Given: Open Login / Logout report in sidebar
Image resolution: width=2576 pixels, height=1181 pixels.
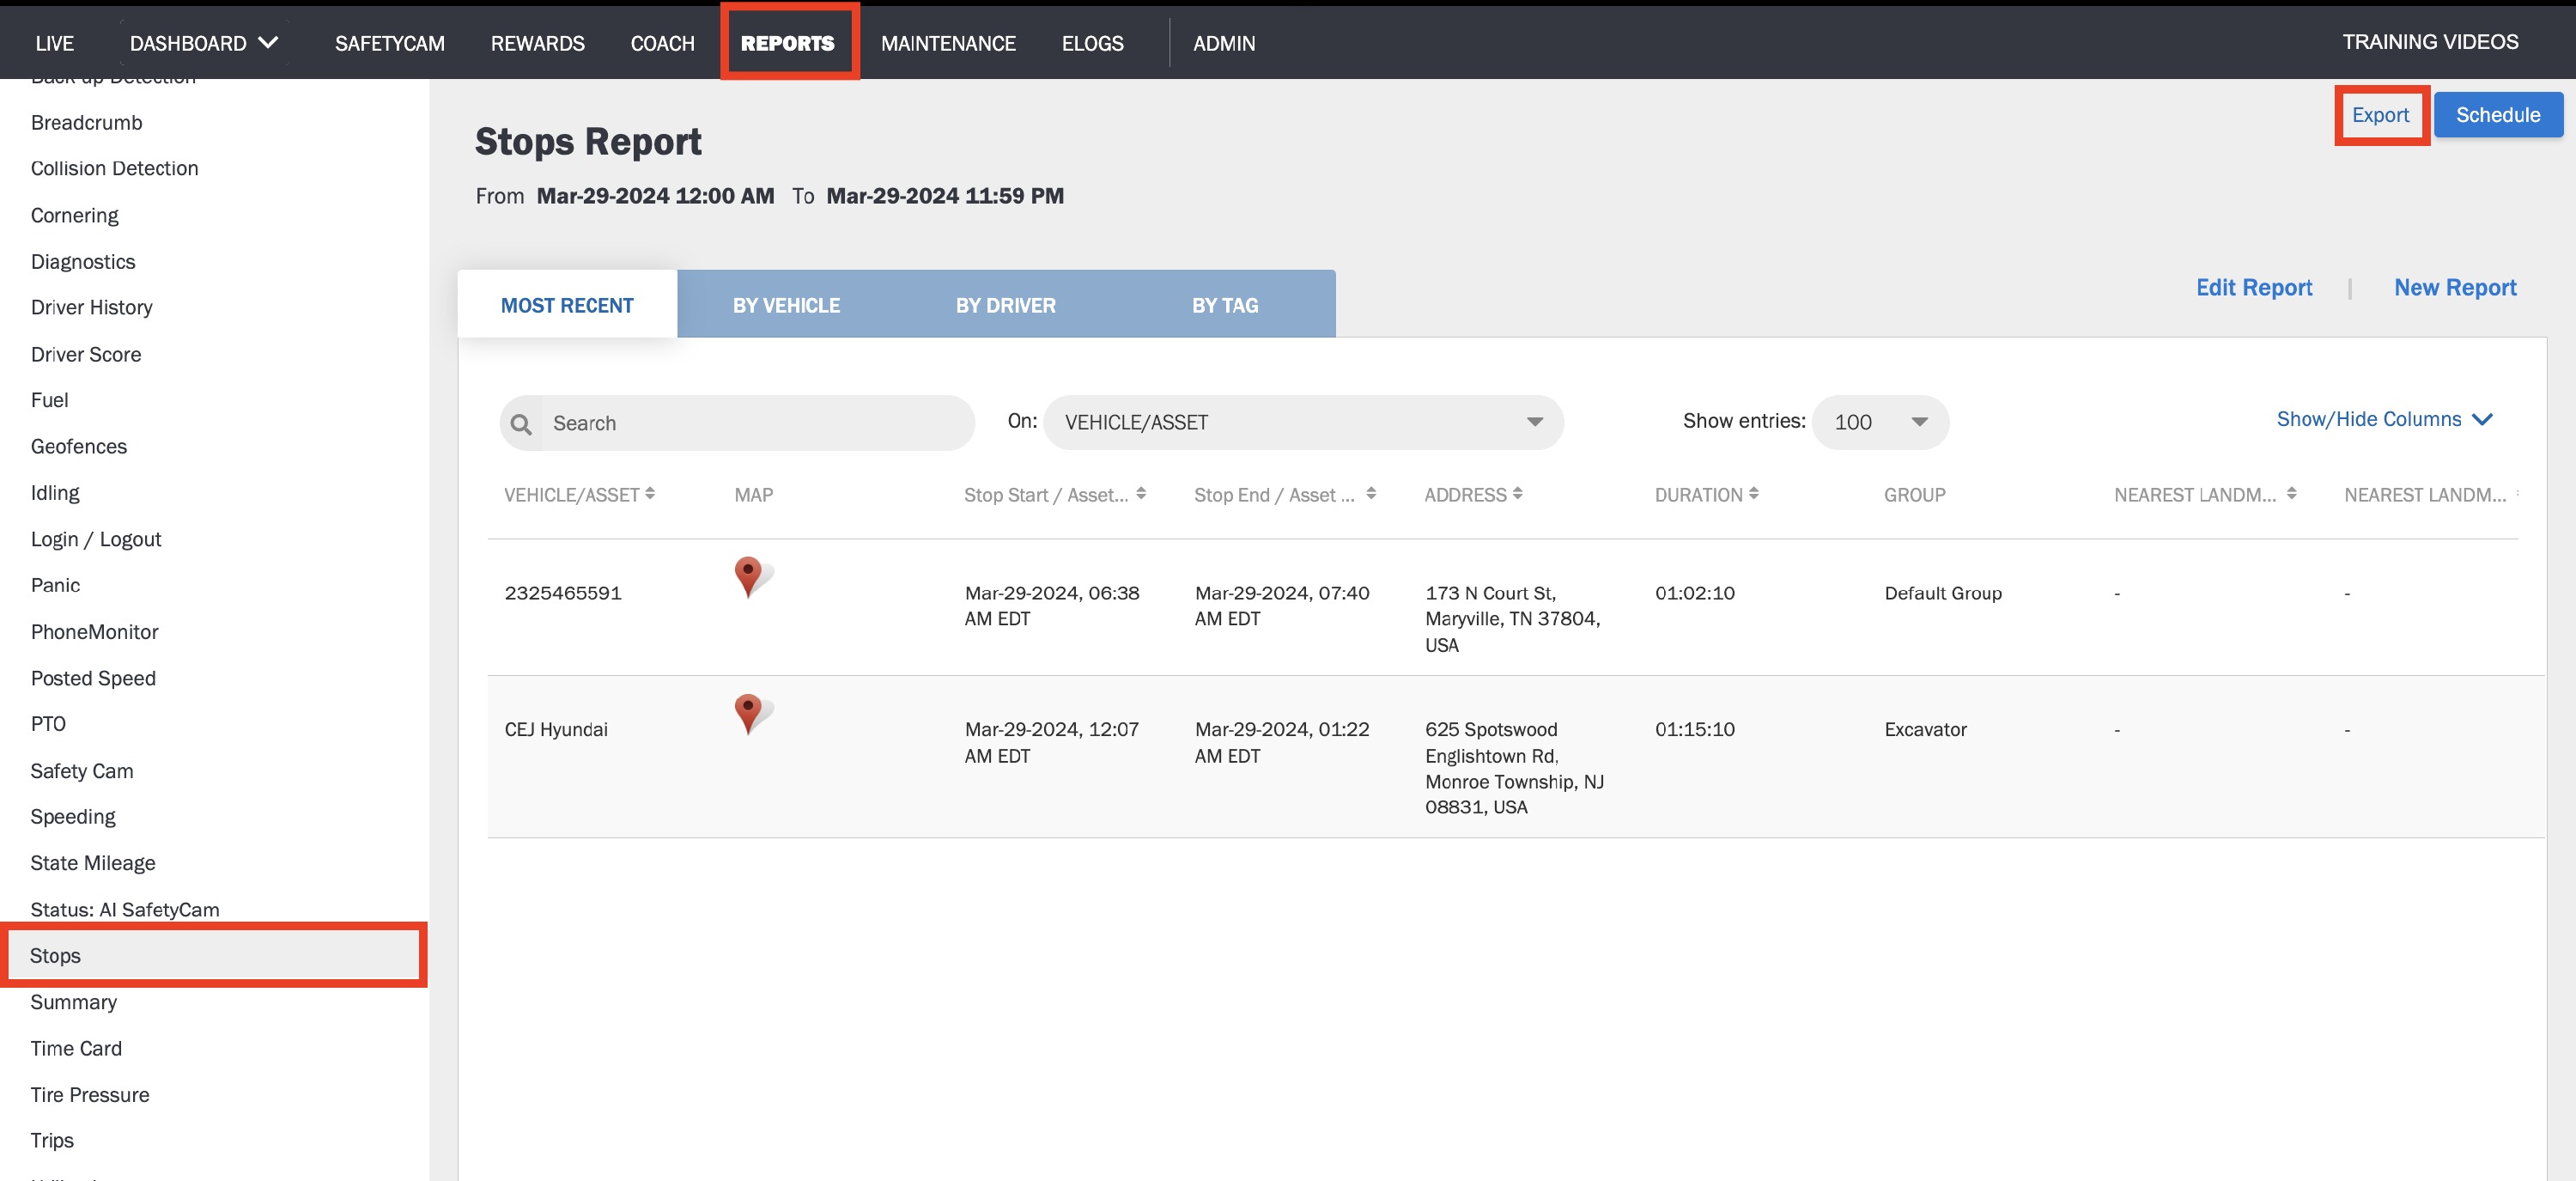Looking at the screenshot, I should click(x=96, y=539).
